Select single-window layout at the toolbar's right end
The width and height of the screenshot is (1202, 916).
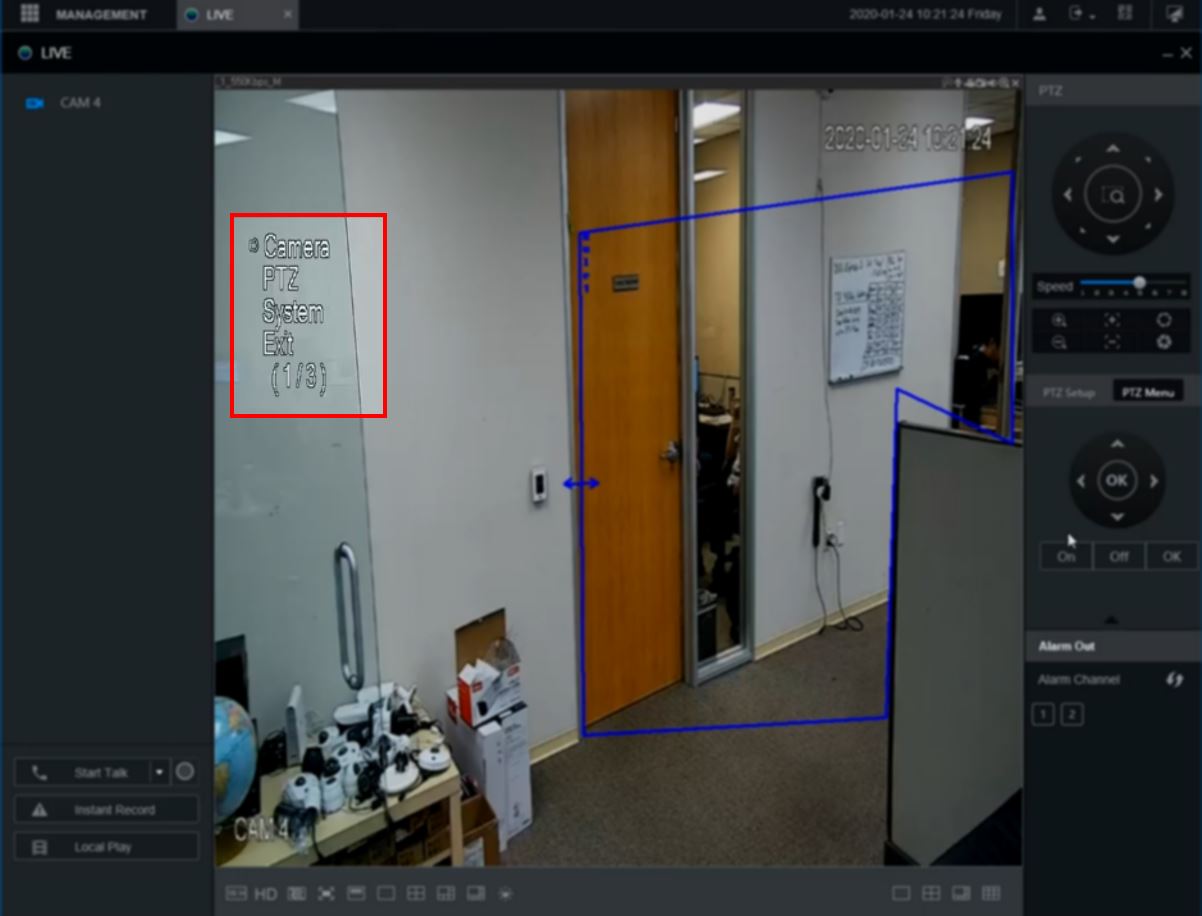901,894
